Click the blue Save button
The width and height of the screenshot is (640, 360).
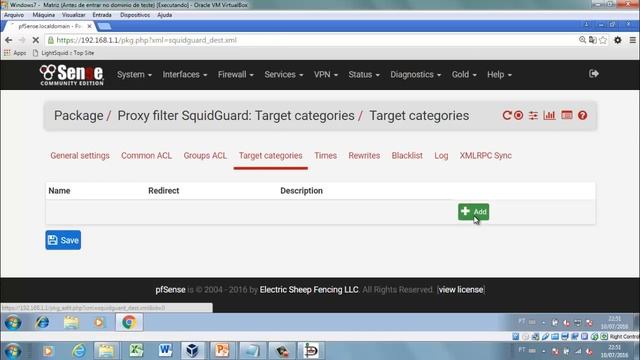coord(63,240)
